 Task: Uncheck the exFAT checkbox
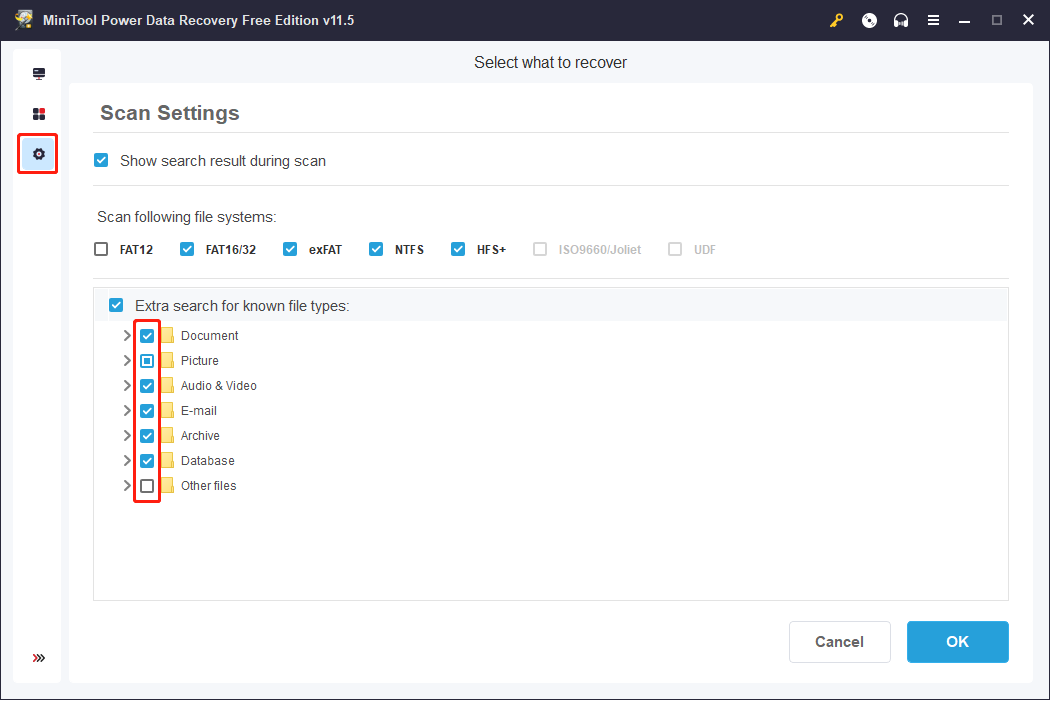pos(290,249)
